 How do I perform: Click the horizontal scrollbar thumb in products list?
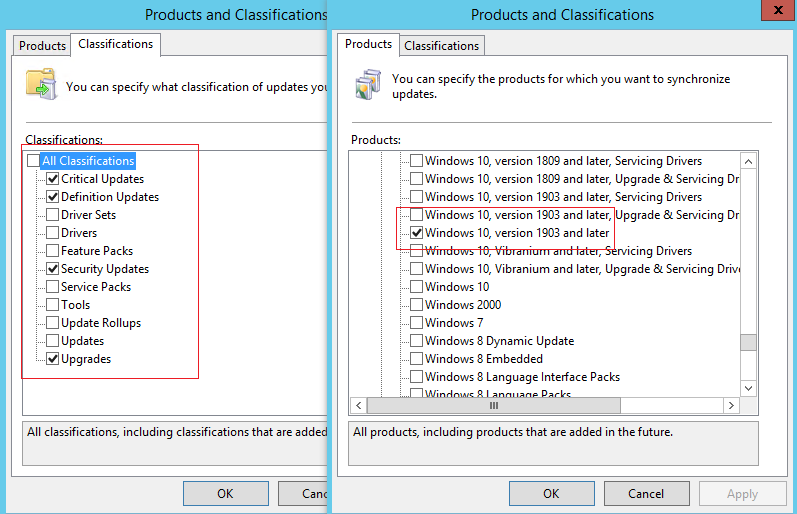pyautogui.click(x=494, y=405)
